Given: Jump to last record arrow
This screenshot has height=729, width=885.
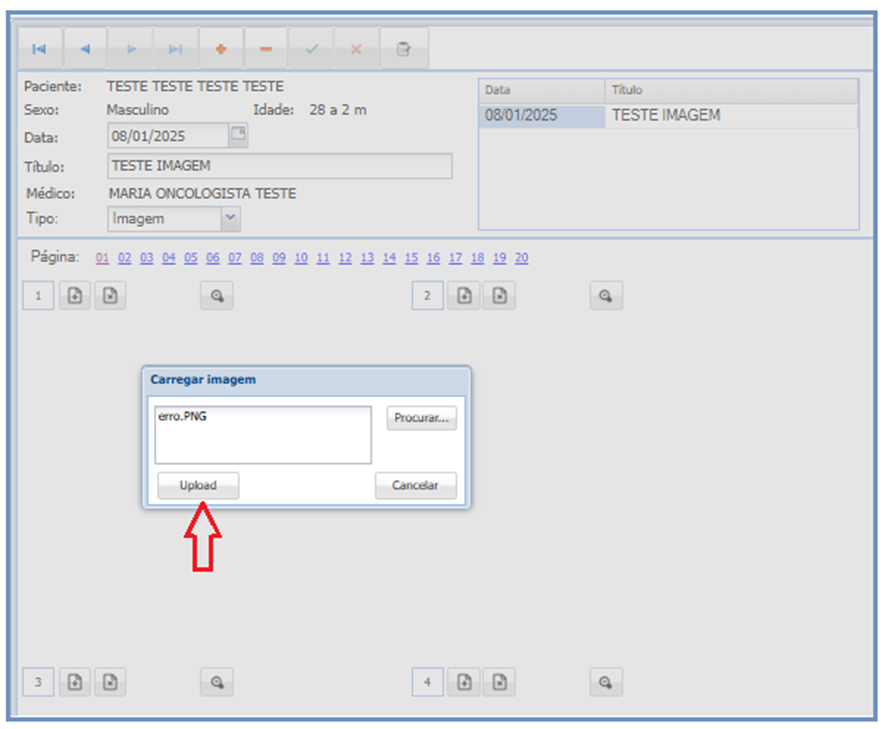Looking at the screenshot, I should (x=176, y=49).
